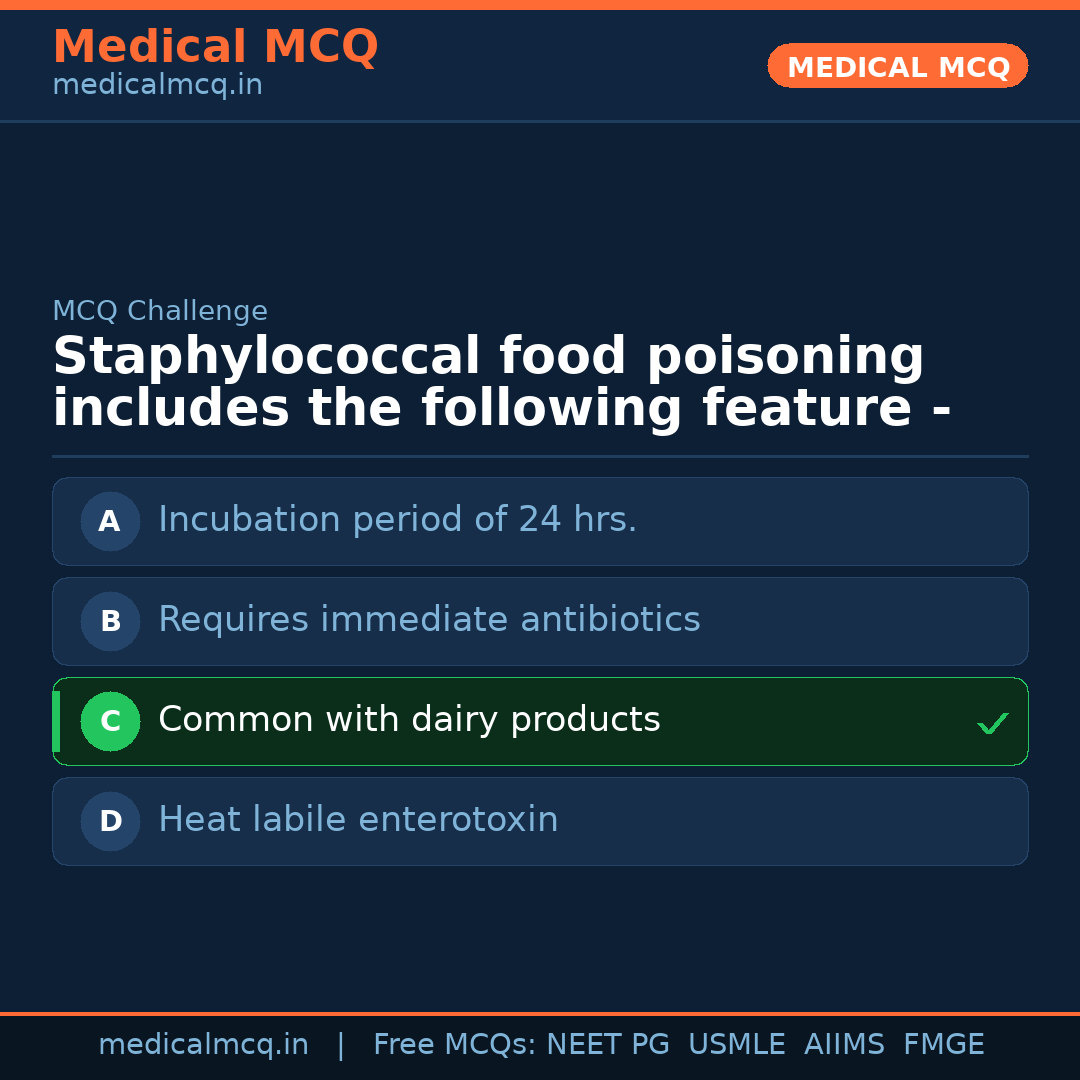Click the 'MCQ Challenge' label

coord(160,312)
